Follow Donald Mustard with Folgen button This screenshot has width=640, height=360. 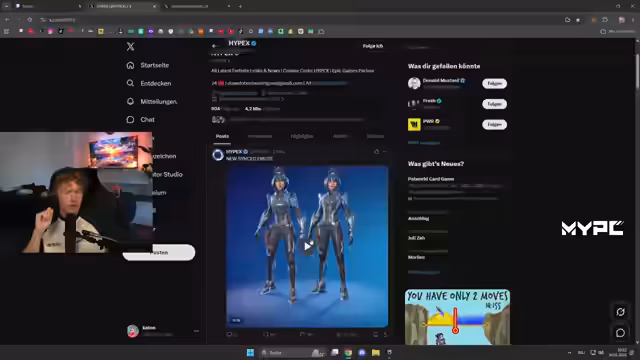[494, 83]
